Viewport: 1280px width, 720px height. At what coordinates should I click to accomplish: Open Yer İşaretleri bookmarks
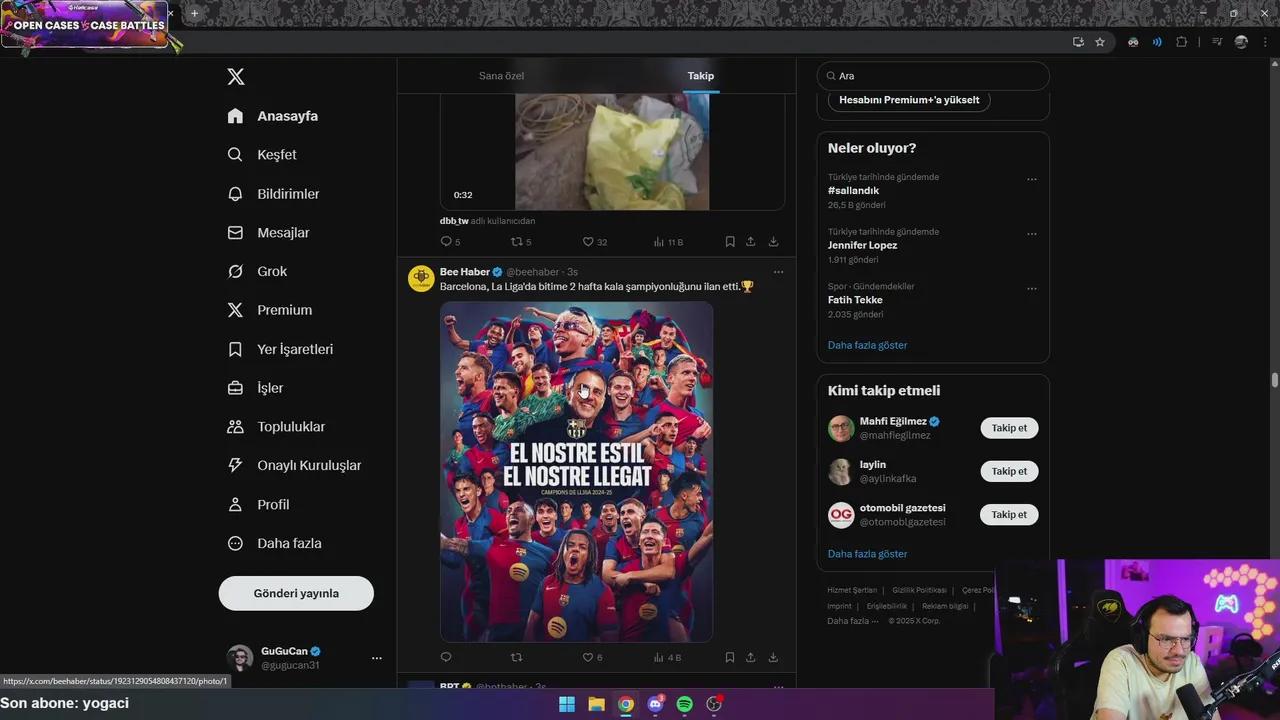point(280,349)
